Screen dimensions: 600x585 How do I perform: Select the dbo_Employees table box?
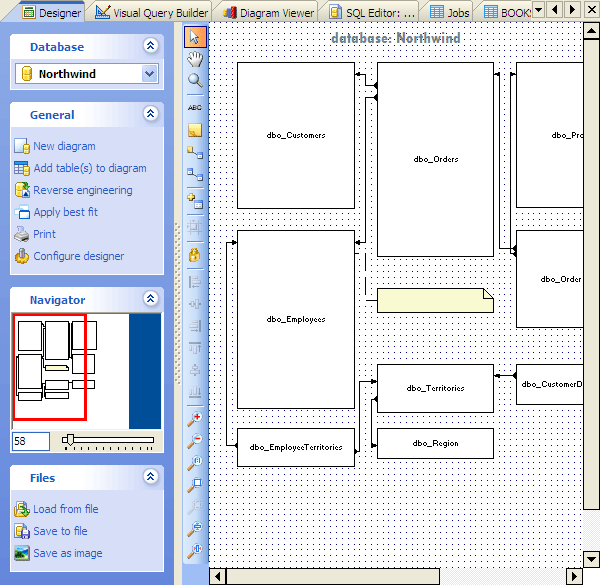pos(296,319)
